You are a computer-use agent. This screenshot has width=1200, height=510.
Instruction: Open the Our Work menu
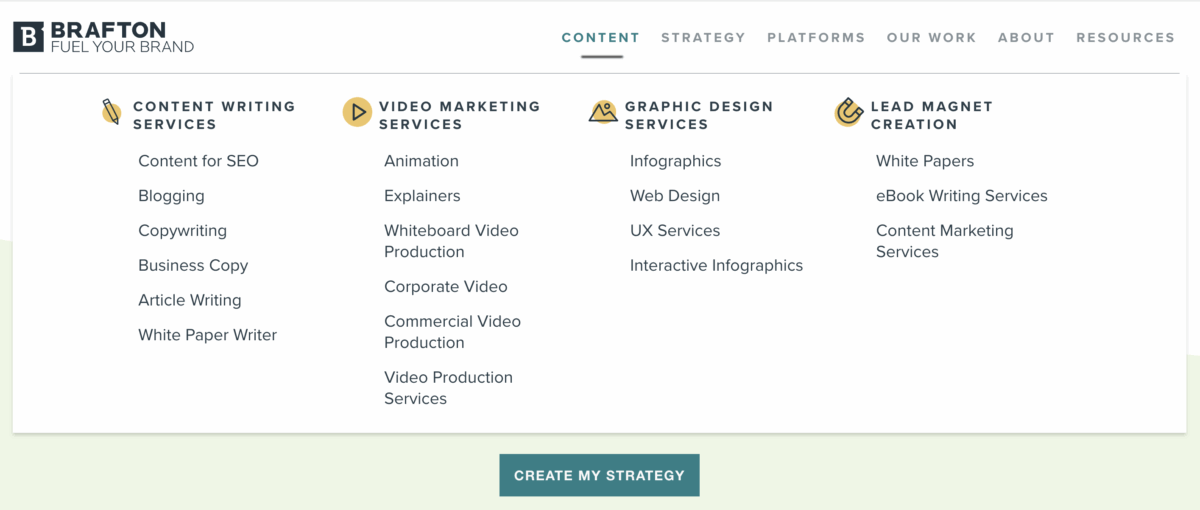931,37
